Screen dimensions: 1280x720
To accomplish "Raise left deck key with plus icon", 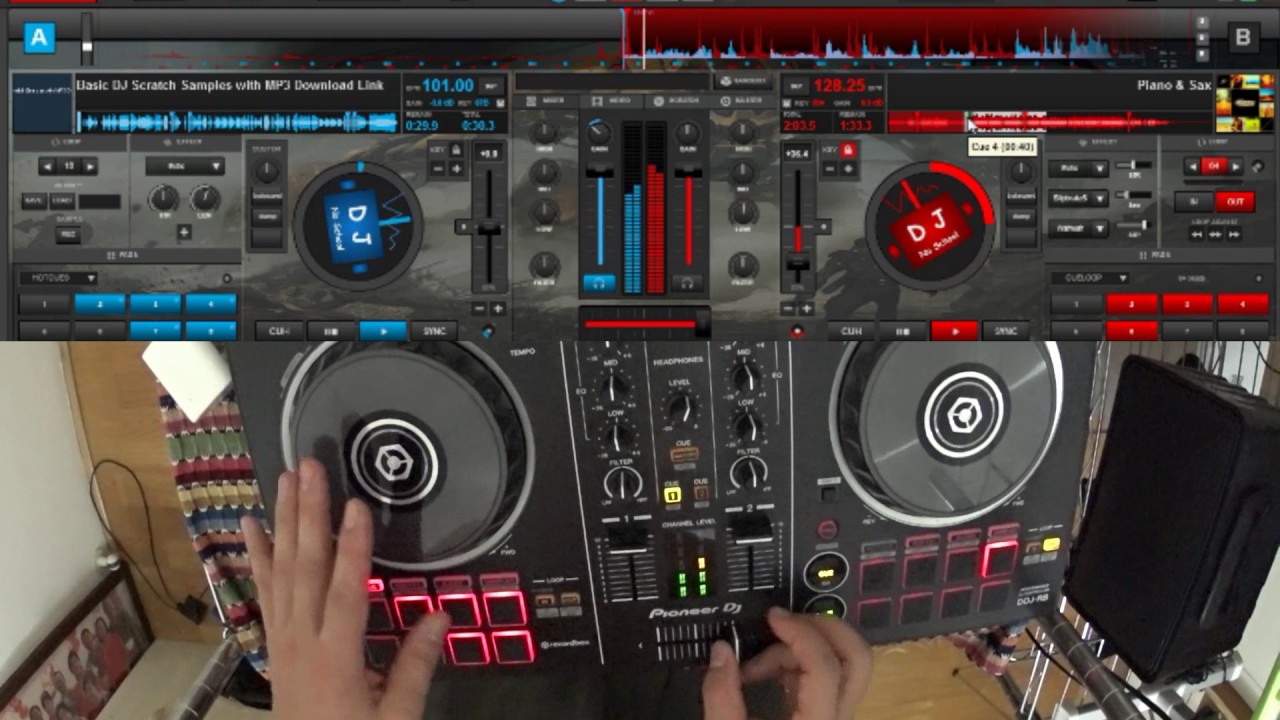I will pyautogui.click(x=456, y=168).
